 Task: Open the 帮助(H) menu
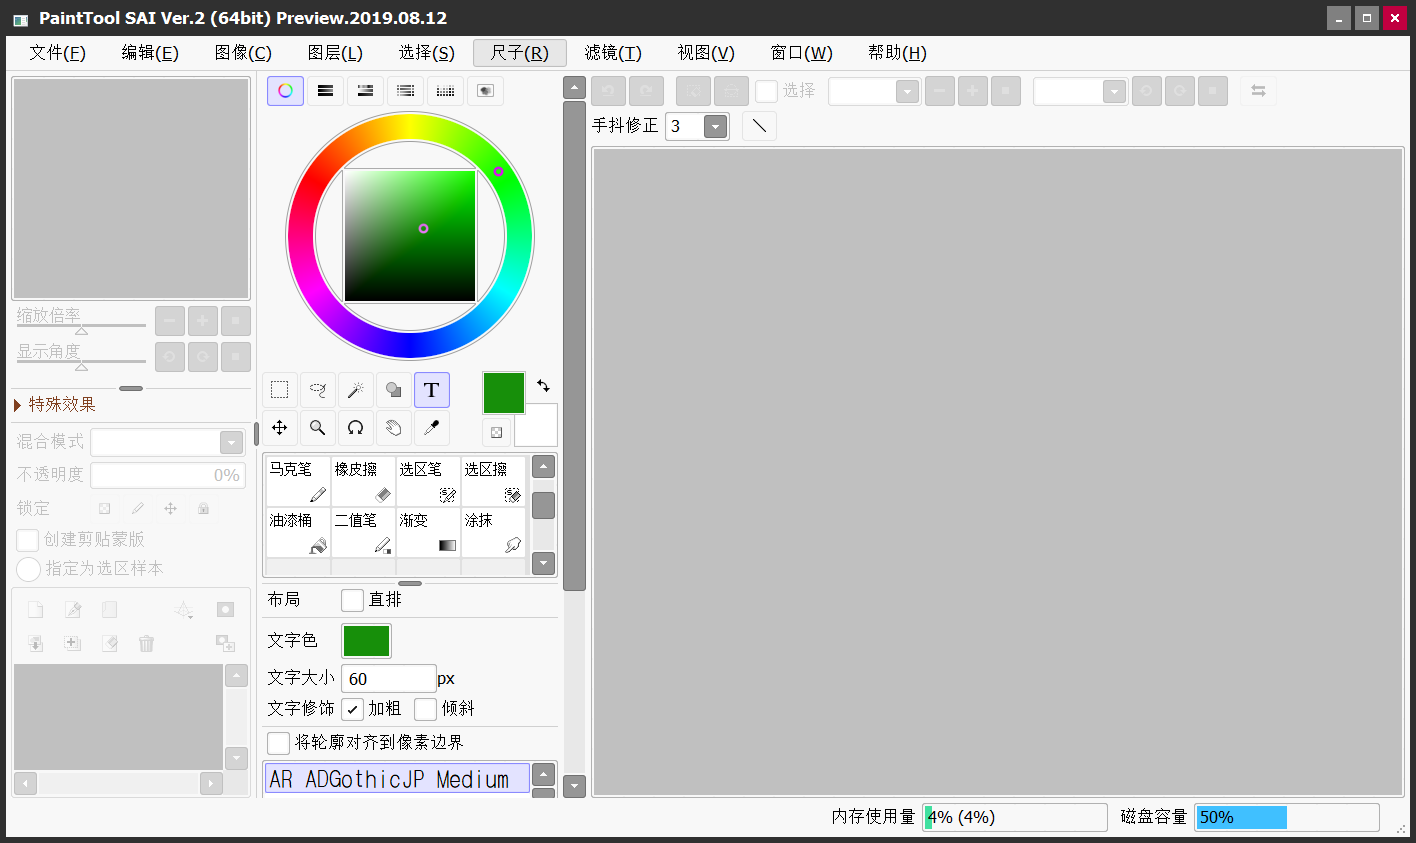(897, 53)
